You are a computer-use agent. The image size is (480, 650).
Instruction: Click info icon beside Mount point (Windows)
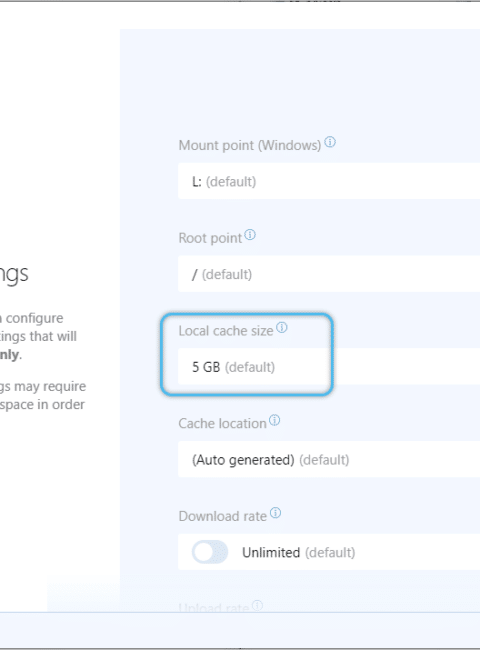coord(330,142)
